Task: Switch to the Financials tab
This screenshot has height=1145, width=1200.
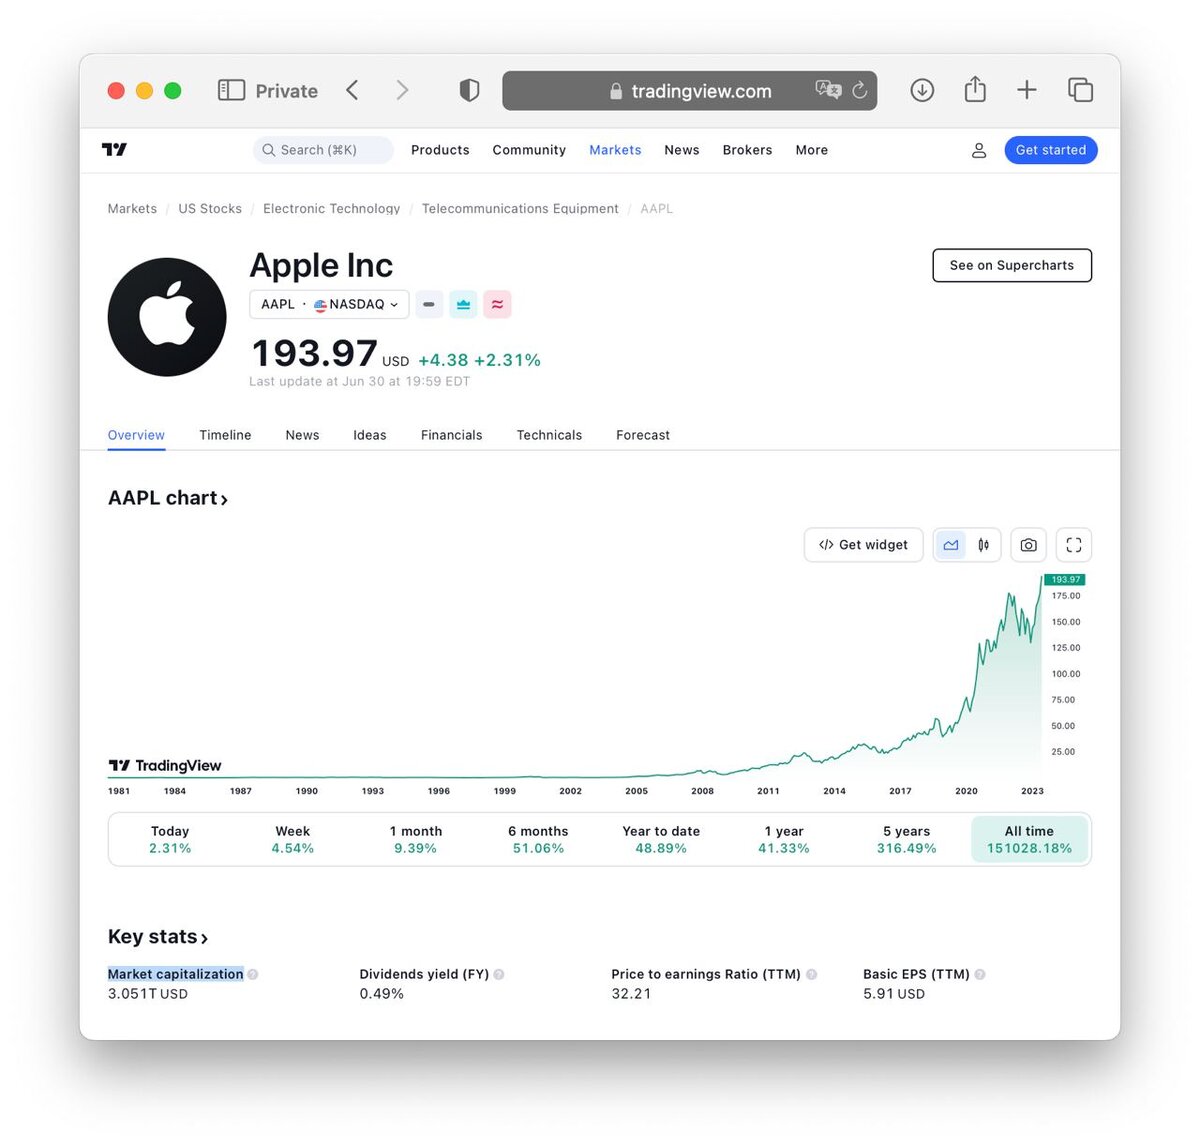Action: tap(451, 435)
